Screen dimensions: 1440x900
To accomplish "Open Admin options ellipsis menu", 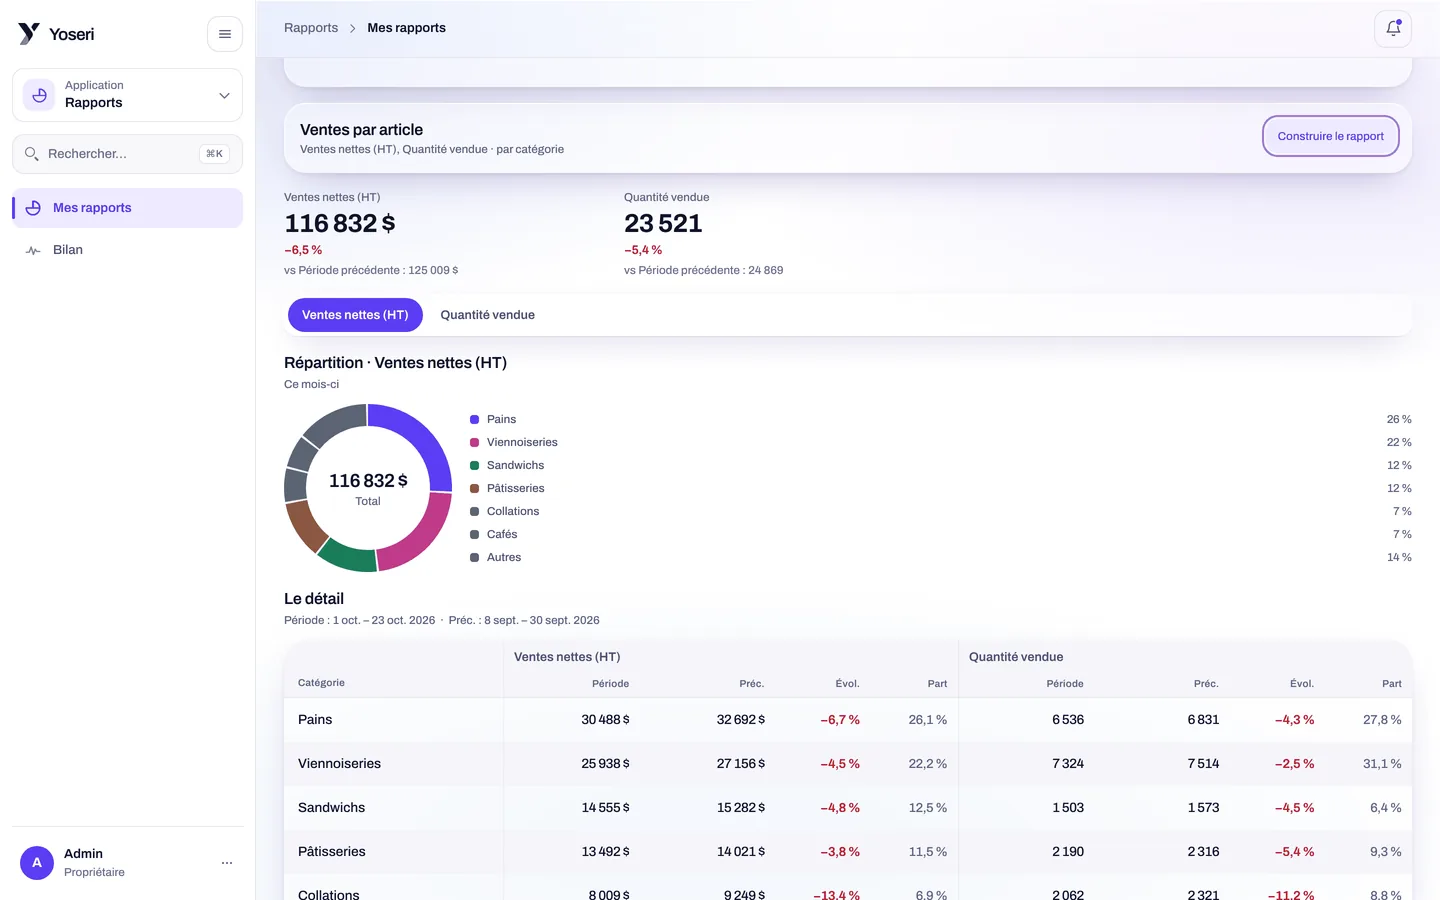I will coord(227,862).
